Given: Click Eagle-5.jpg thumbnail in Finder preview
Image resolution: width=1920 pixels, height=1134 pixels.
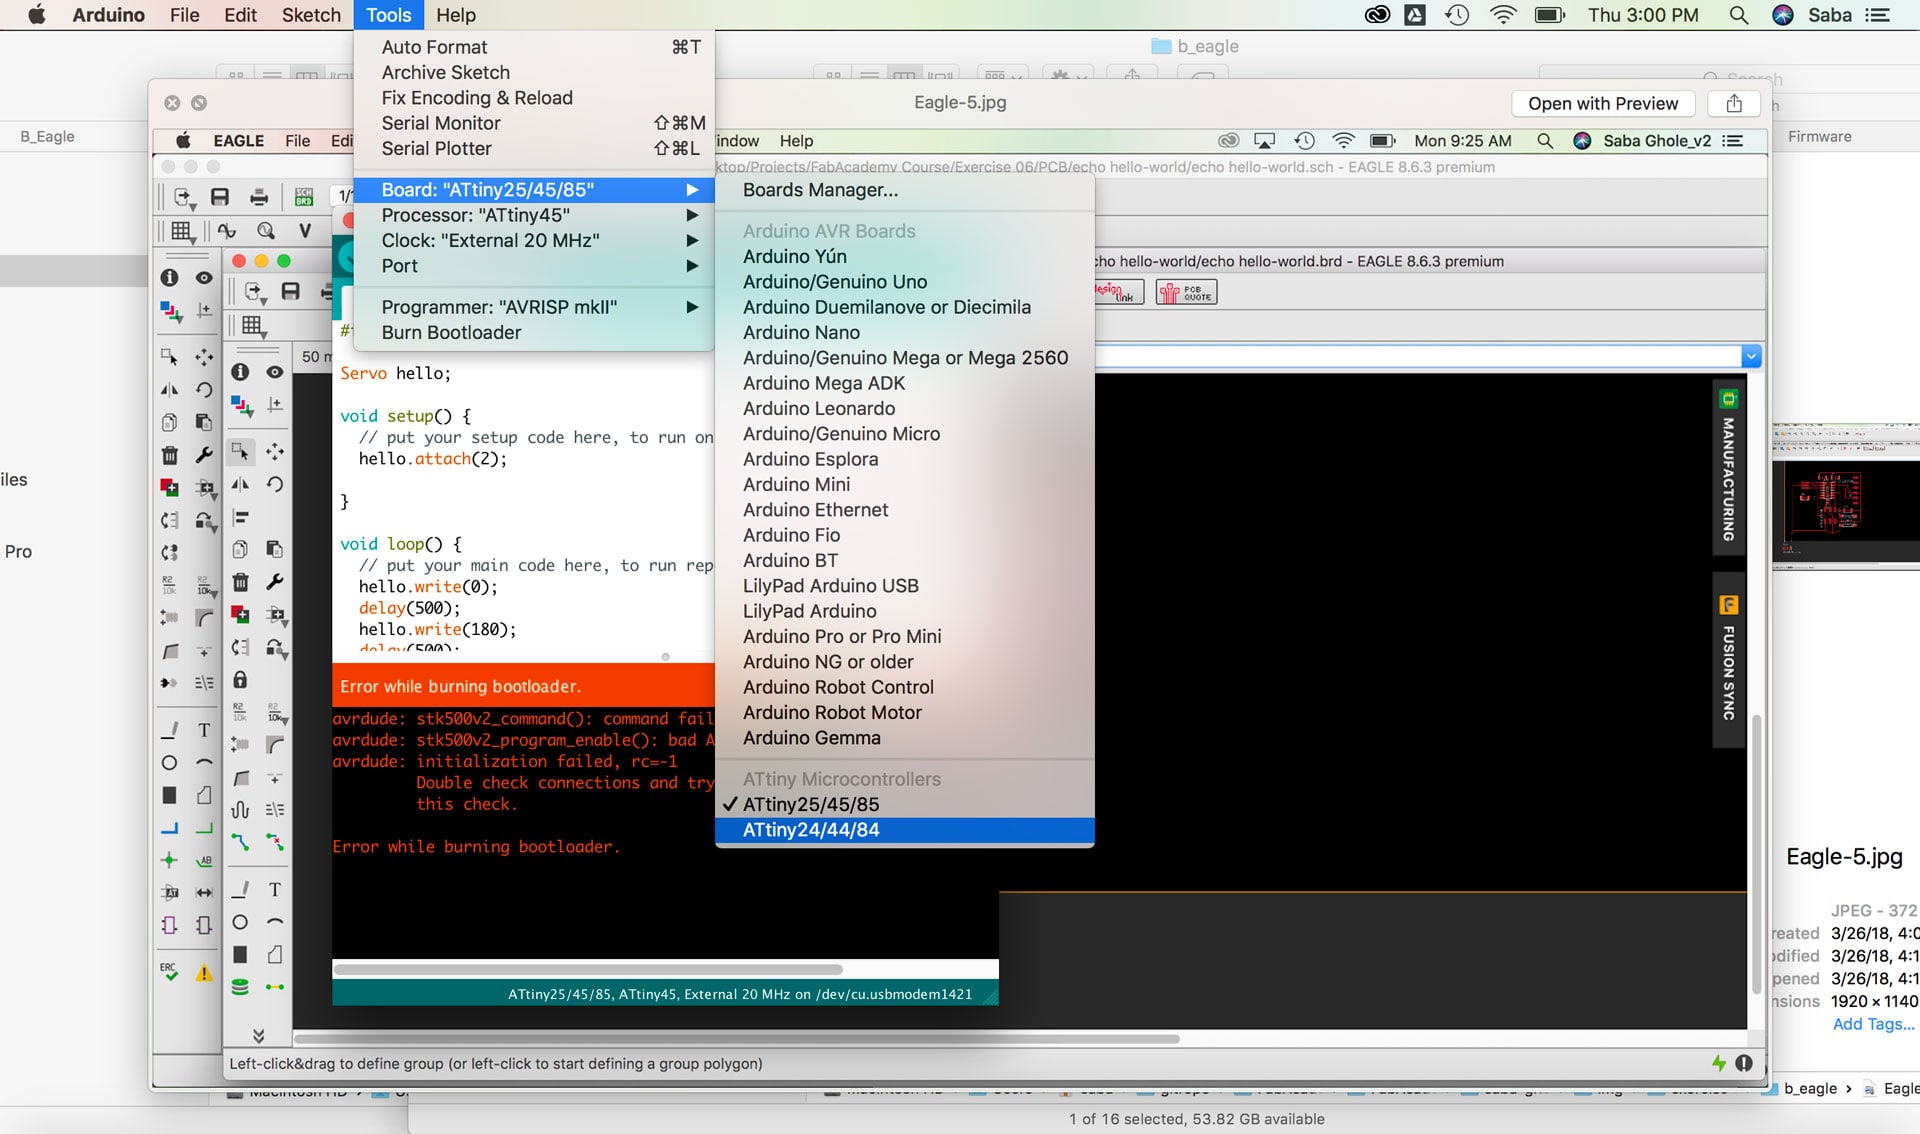Looking at the screenshot, I should pyautogui.click(x=1846, y=498).
